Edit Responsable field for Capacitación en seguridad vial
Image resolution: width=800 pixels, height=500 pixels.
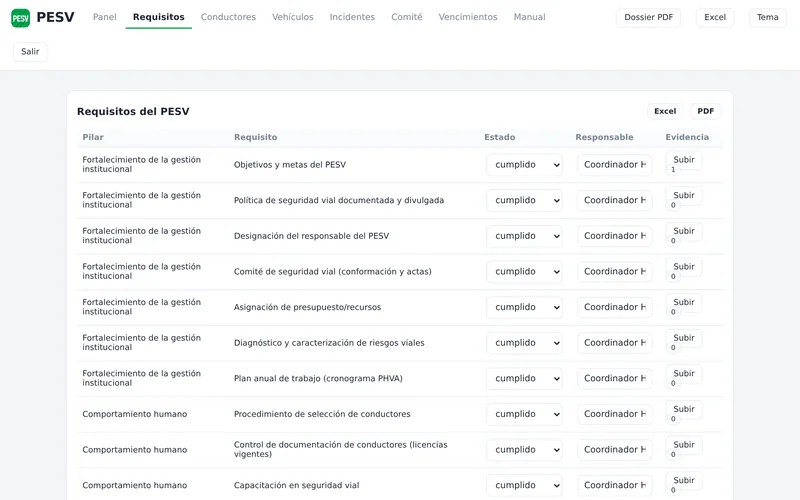[x=615, y=485]
